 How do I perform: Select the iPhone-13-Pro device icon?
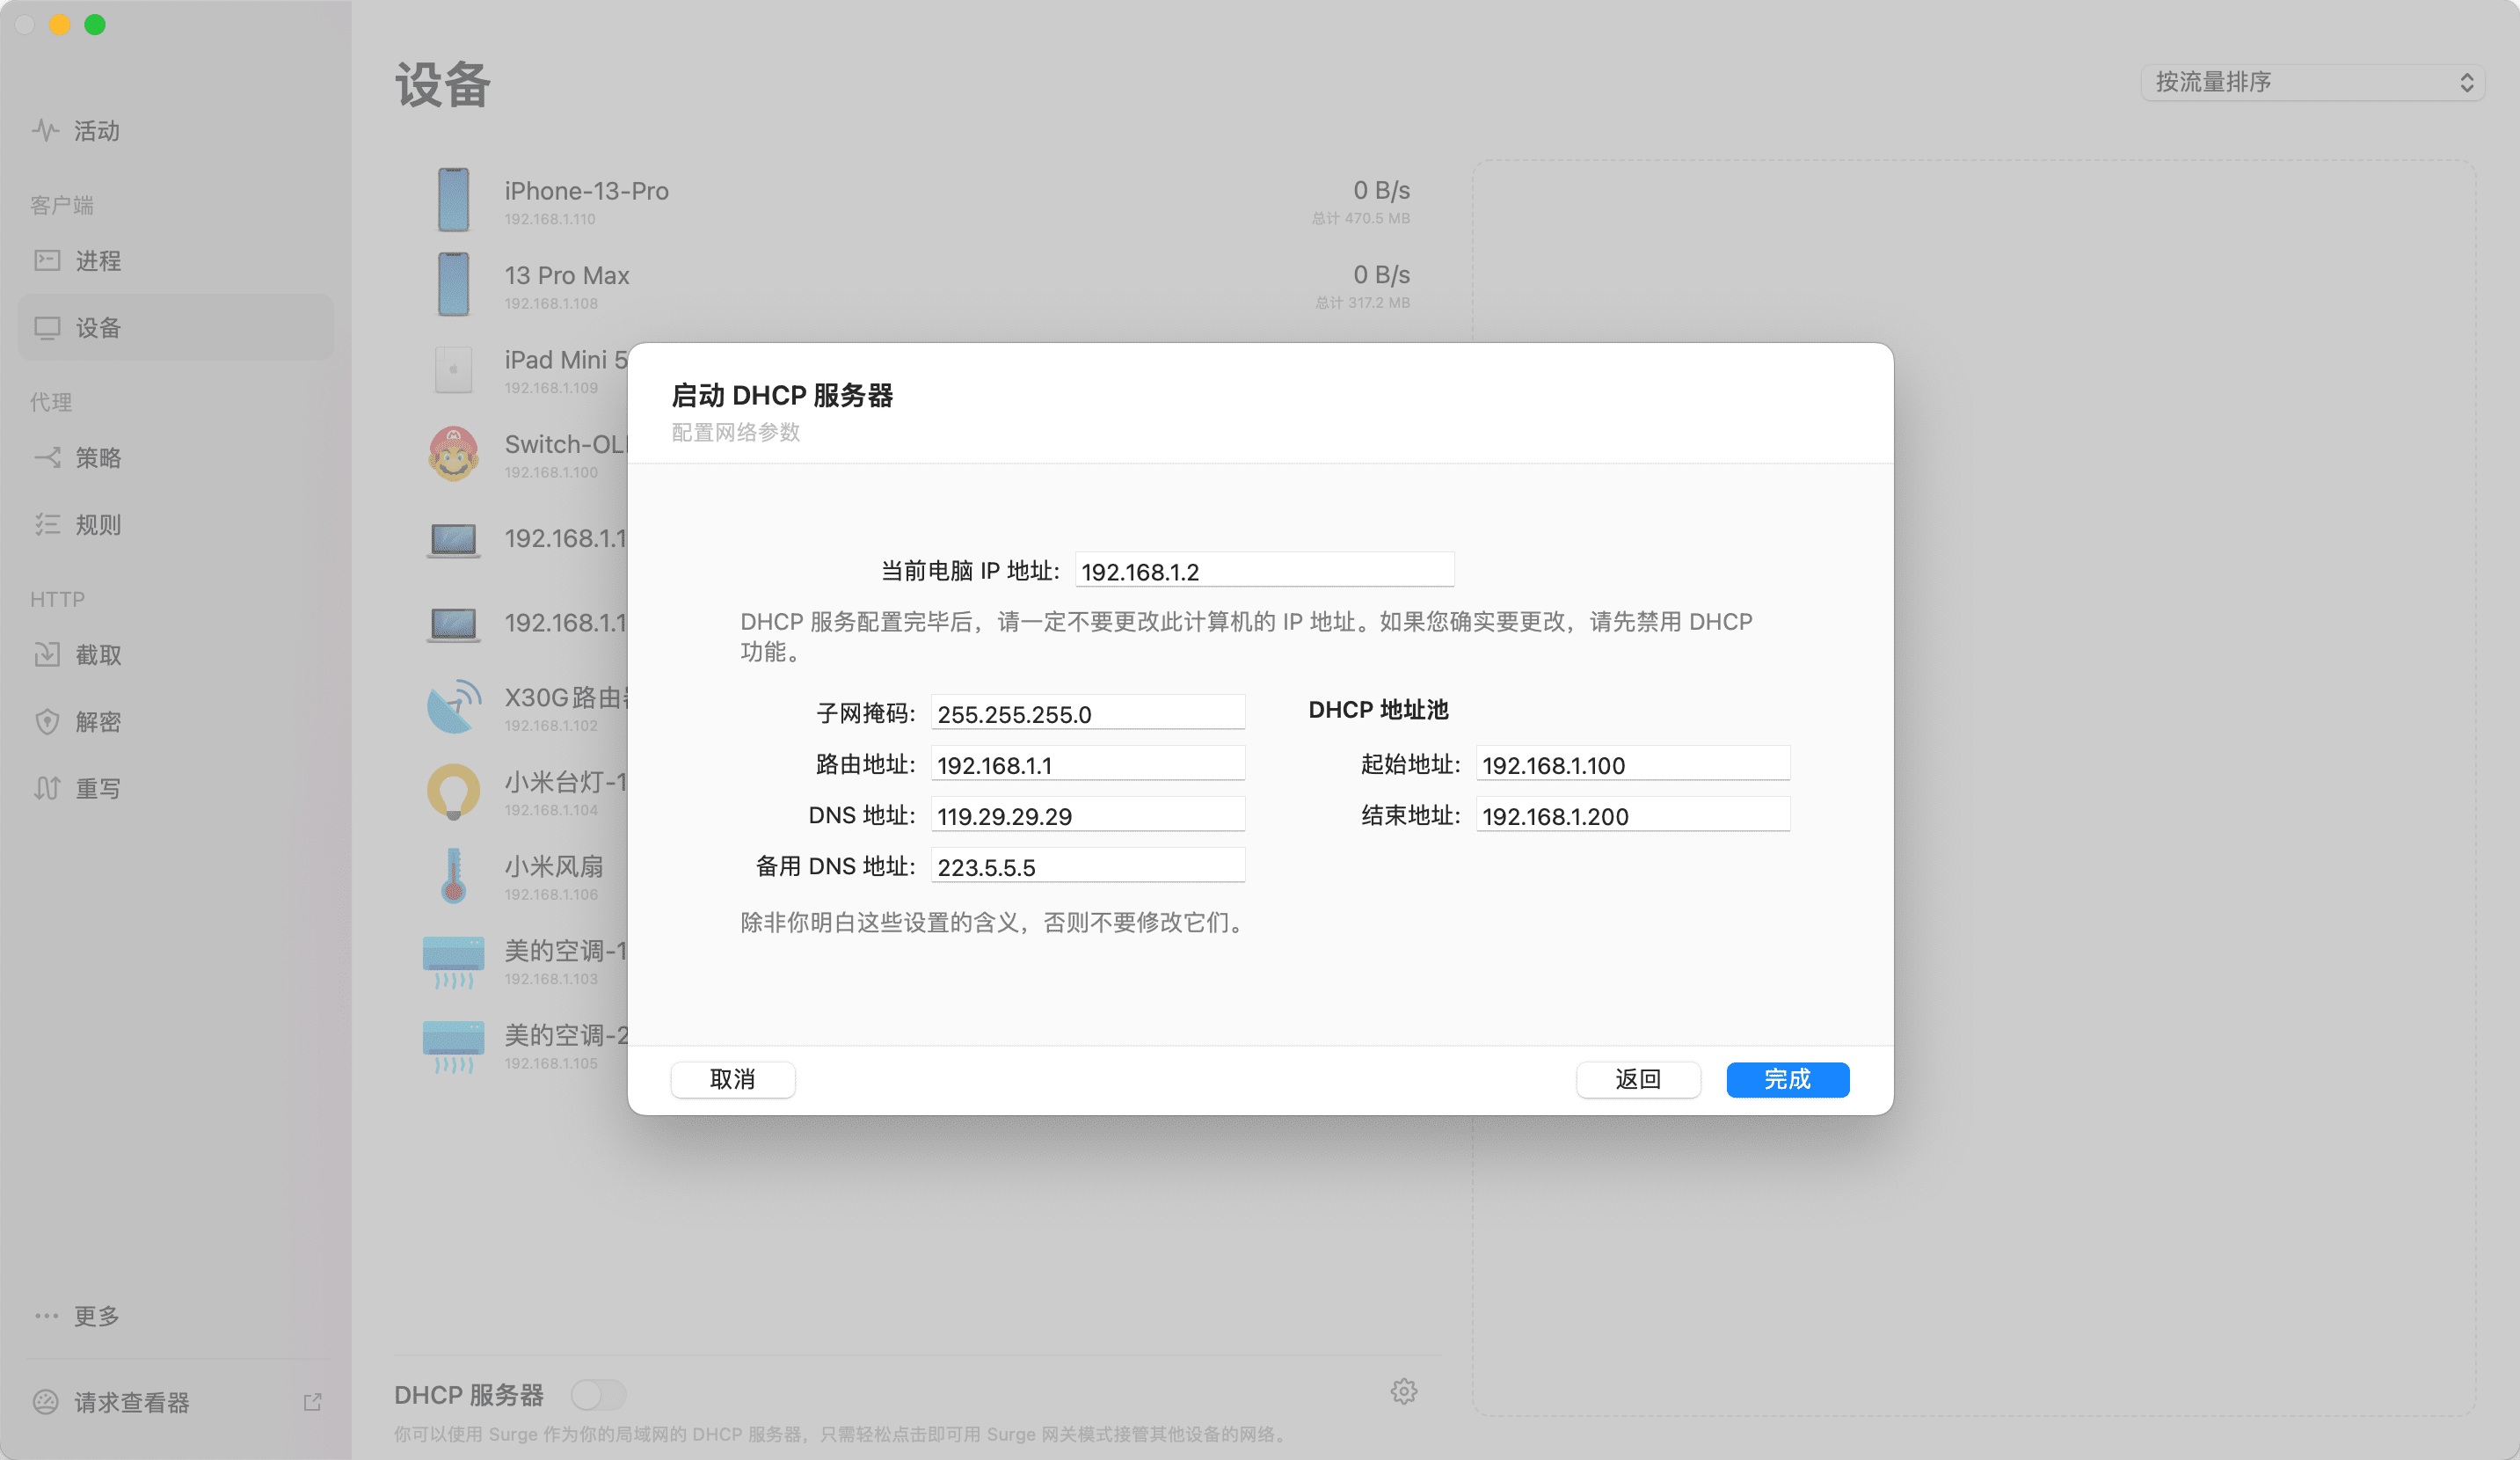[453, 200]
